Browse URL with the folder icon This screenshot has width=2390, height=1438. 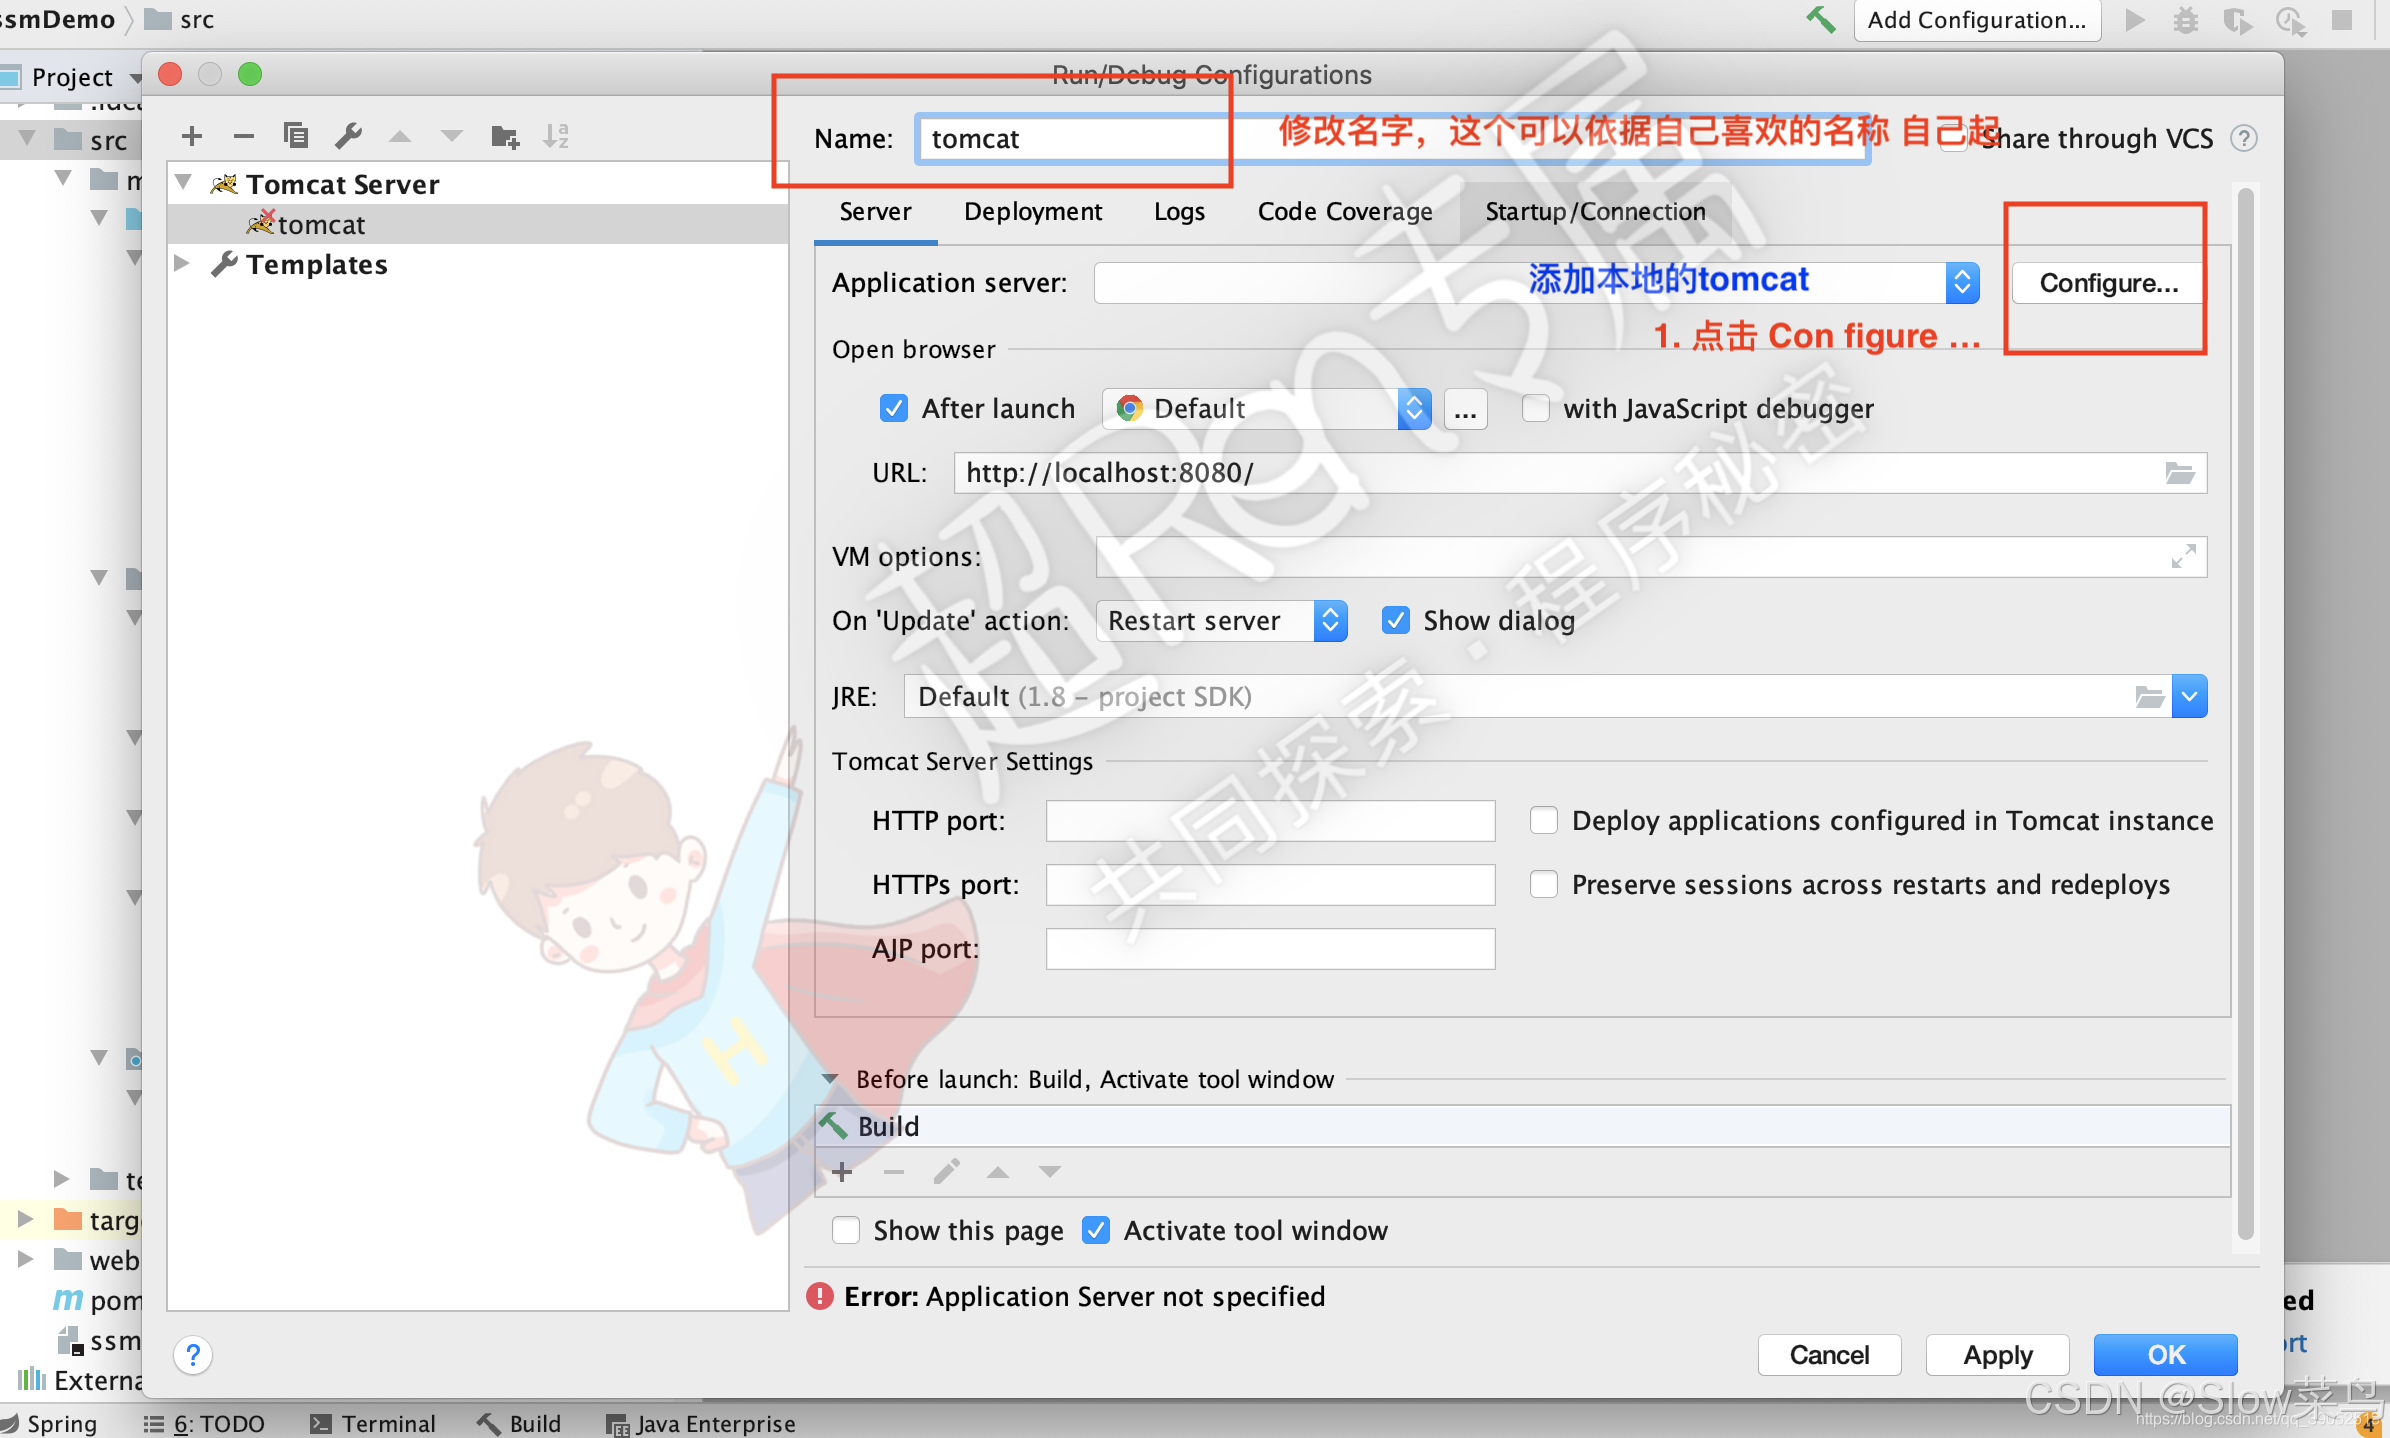[x=2180, y=473]
